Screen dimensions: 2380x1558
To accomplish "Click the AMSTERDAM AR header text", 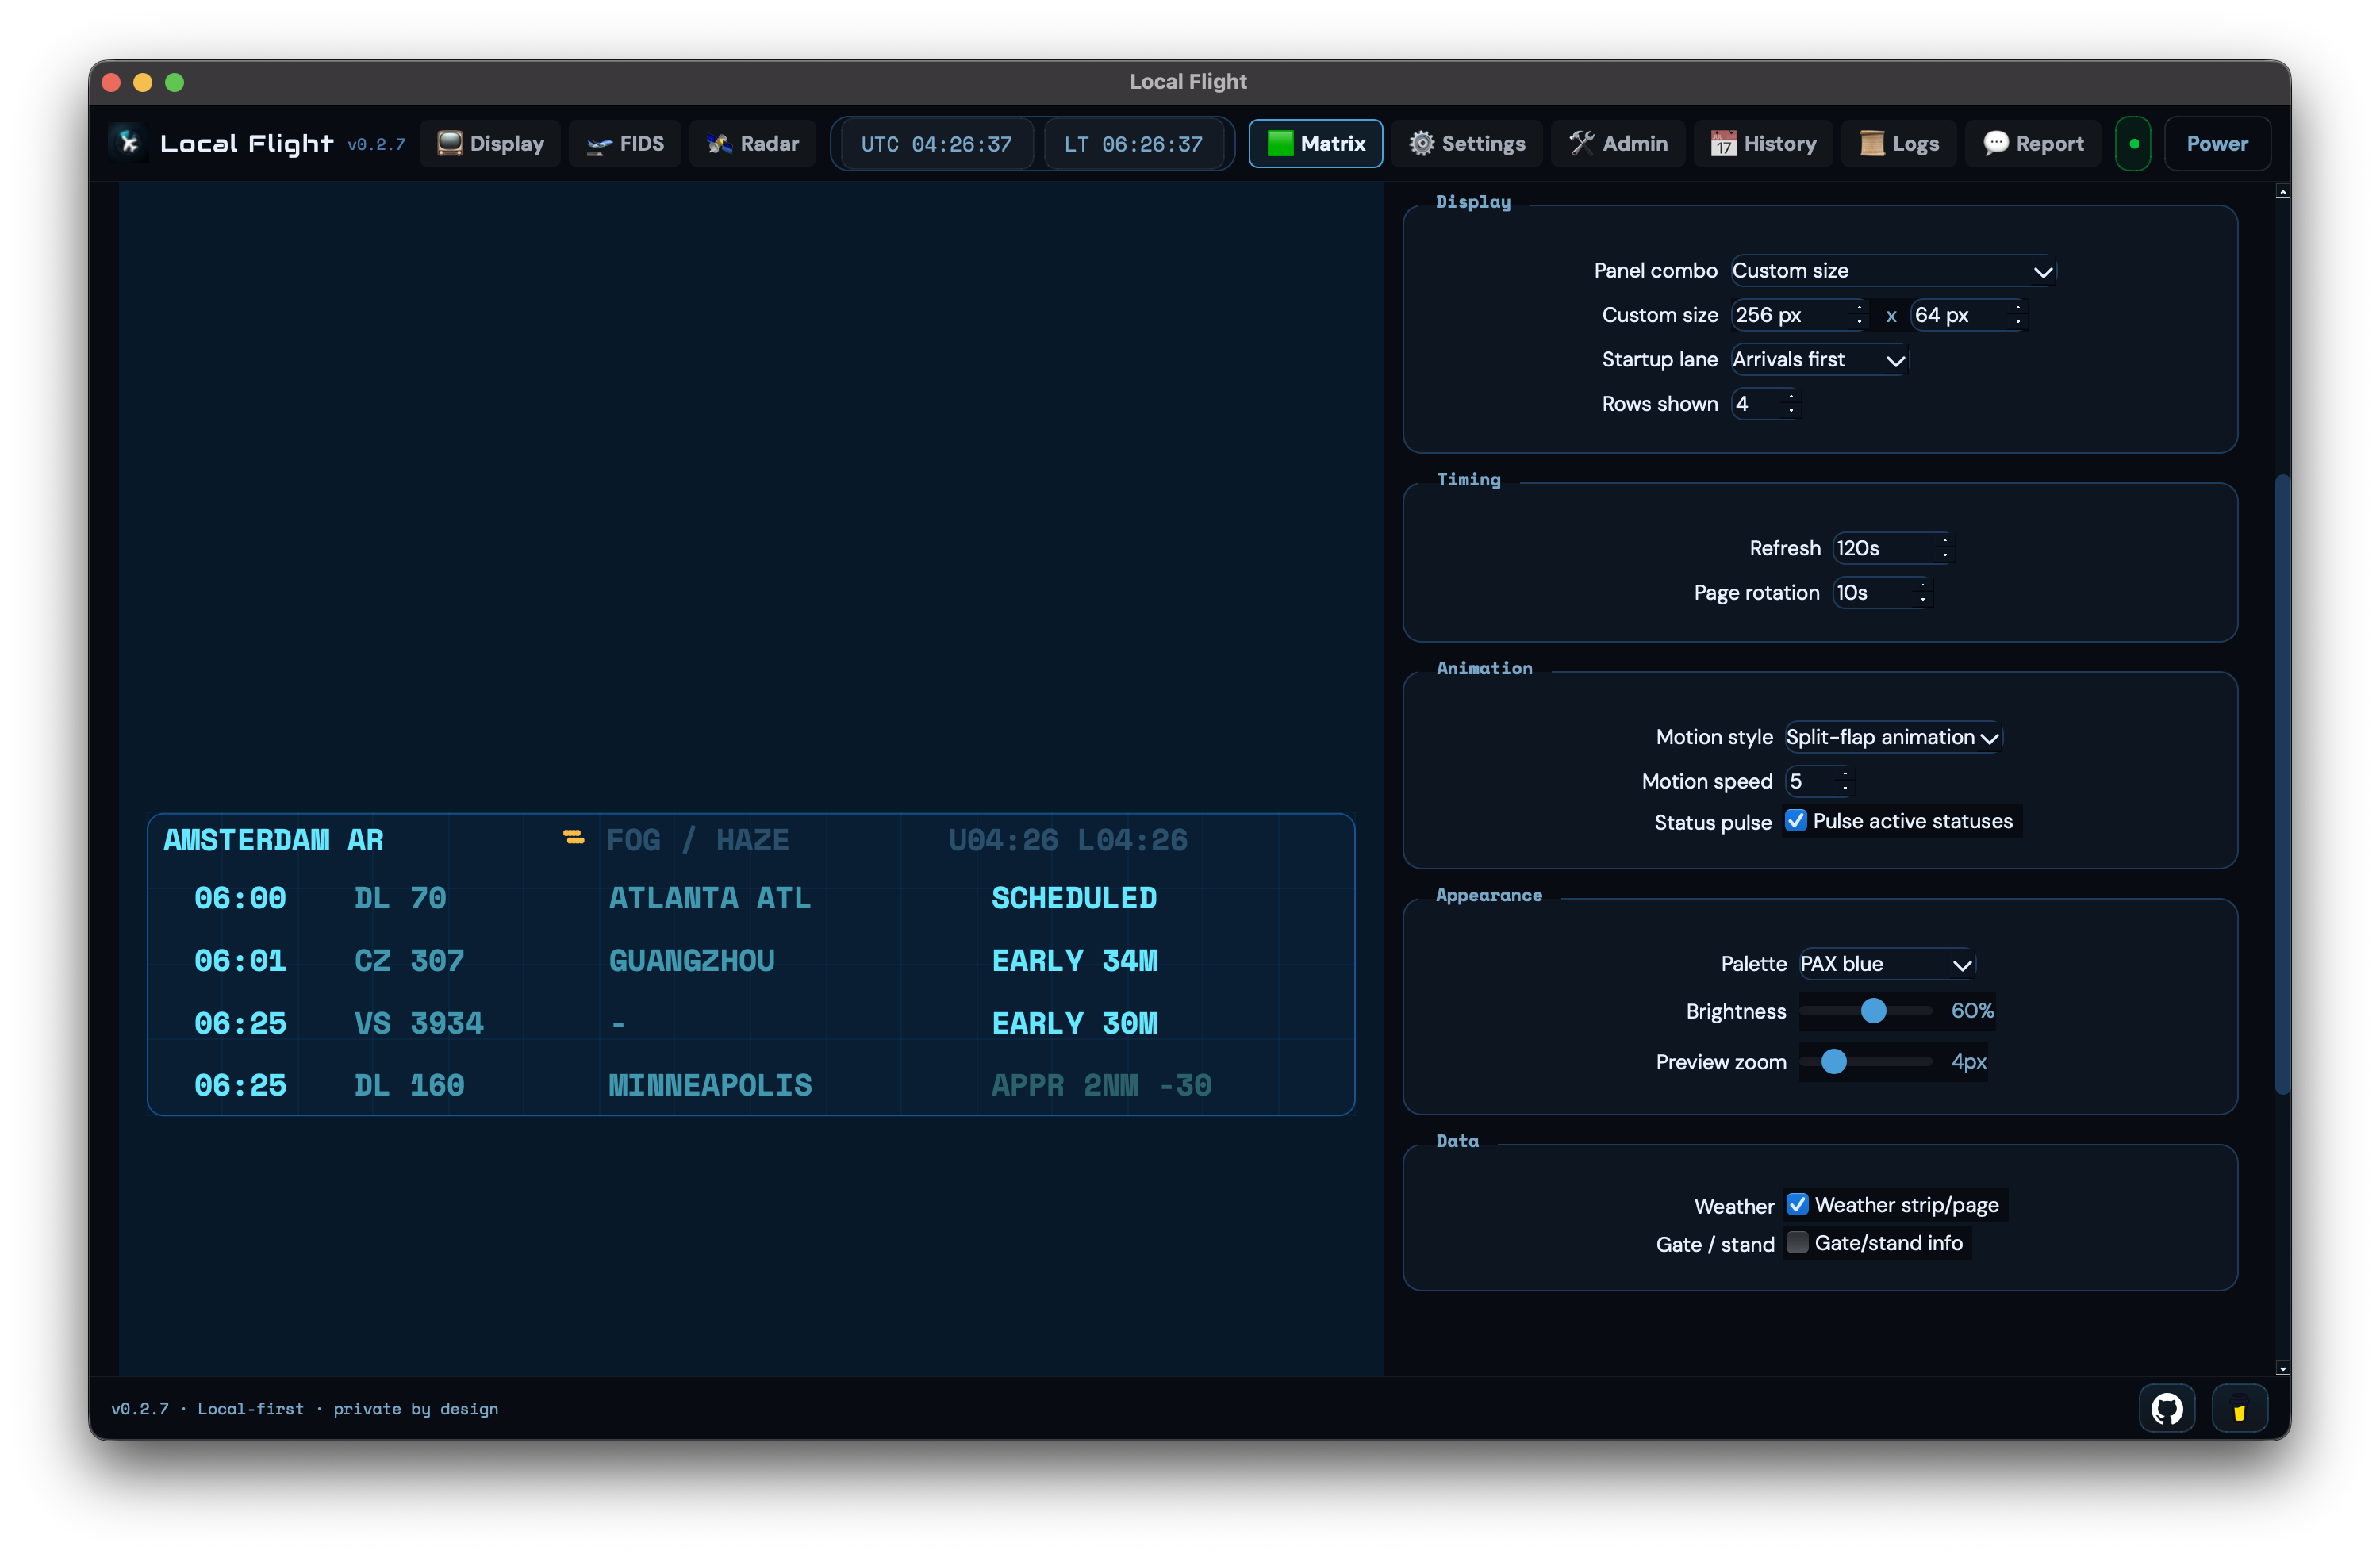I will tap(273, 840).
